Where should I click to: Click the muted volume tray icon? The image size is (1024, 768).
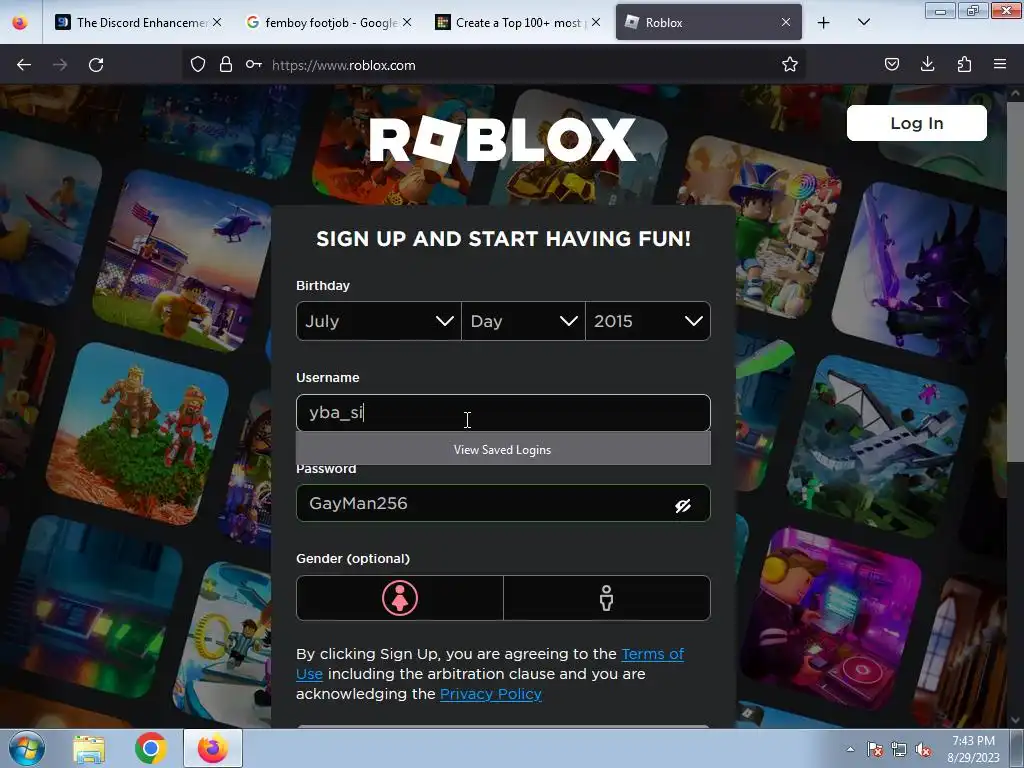(923, 750)
